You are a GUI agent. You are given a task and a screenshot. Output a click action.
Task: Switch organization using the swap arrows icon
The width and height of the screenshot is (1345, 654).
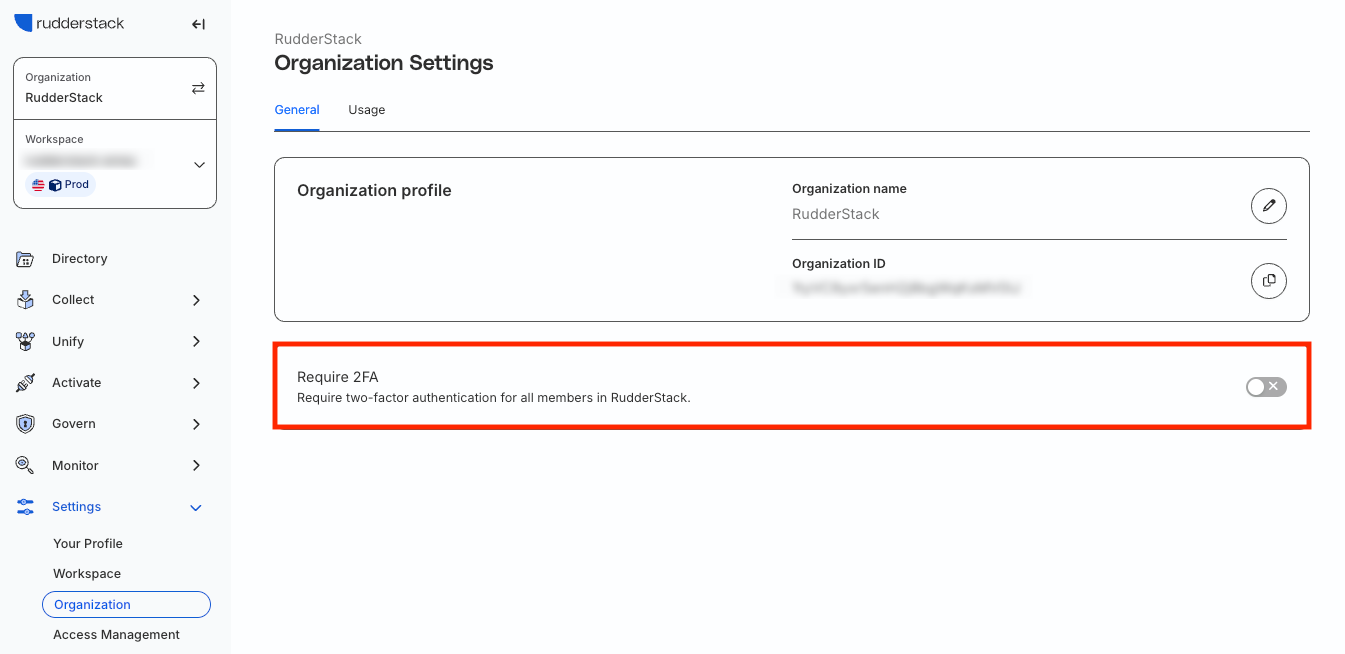pos(198,88)
